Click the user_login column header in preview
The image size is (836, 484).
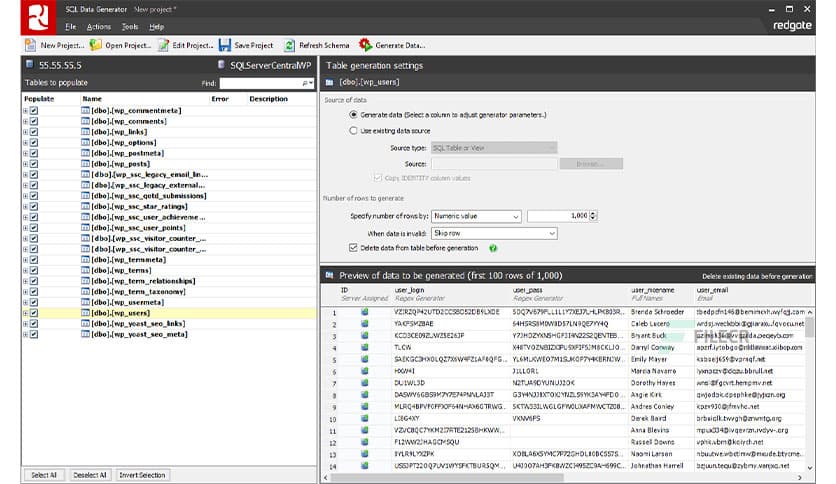click(409, 290)
